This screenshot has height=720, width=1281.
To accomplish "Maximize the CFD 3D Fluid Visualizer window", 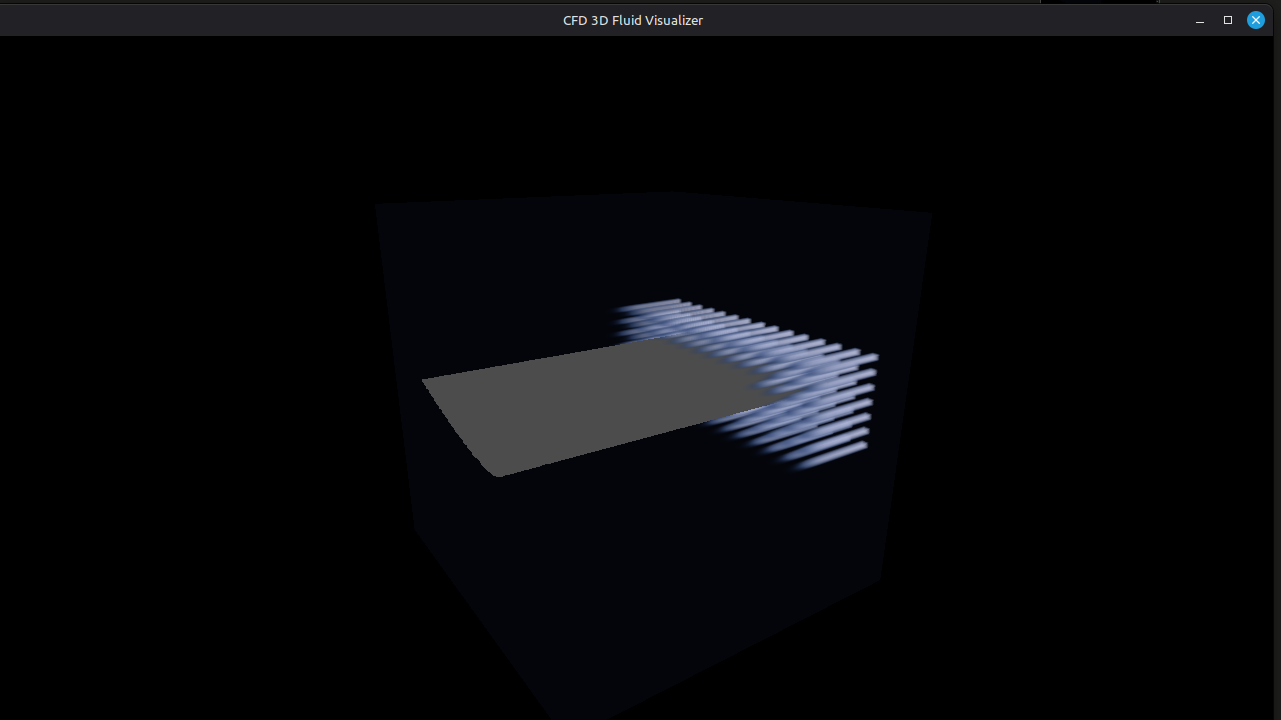I will point(1228,20).
